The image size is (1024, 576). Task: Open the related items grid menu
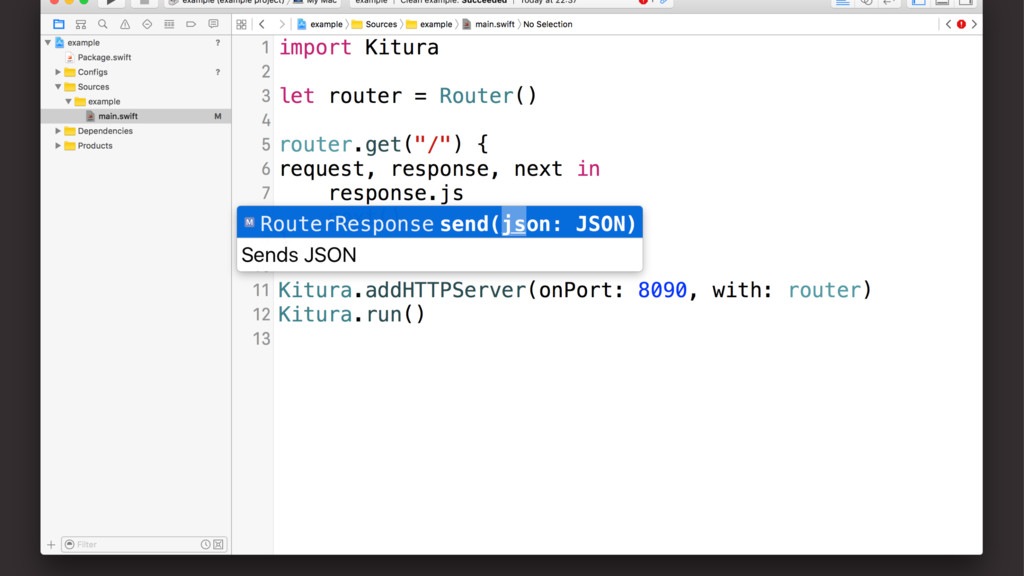pyautogui.click(x=242, y=24)
